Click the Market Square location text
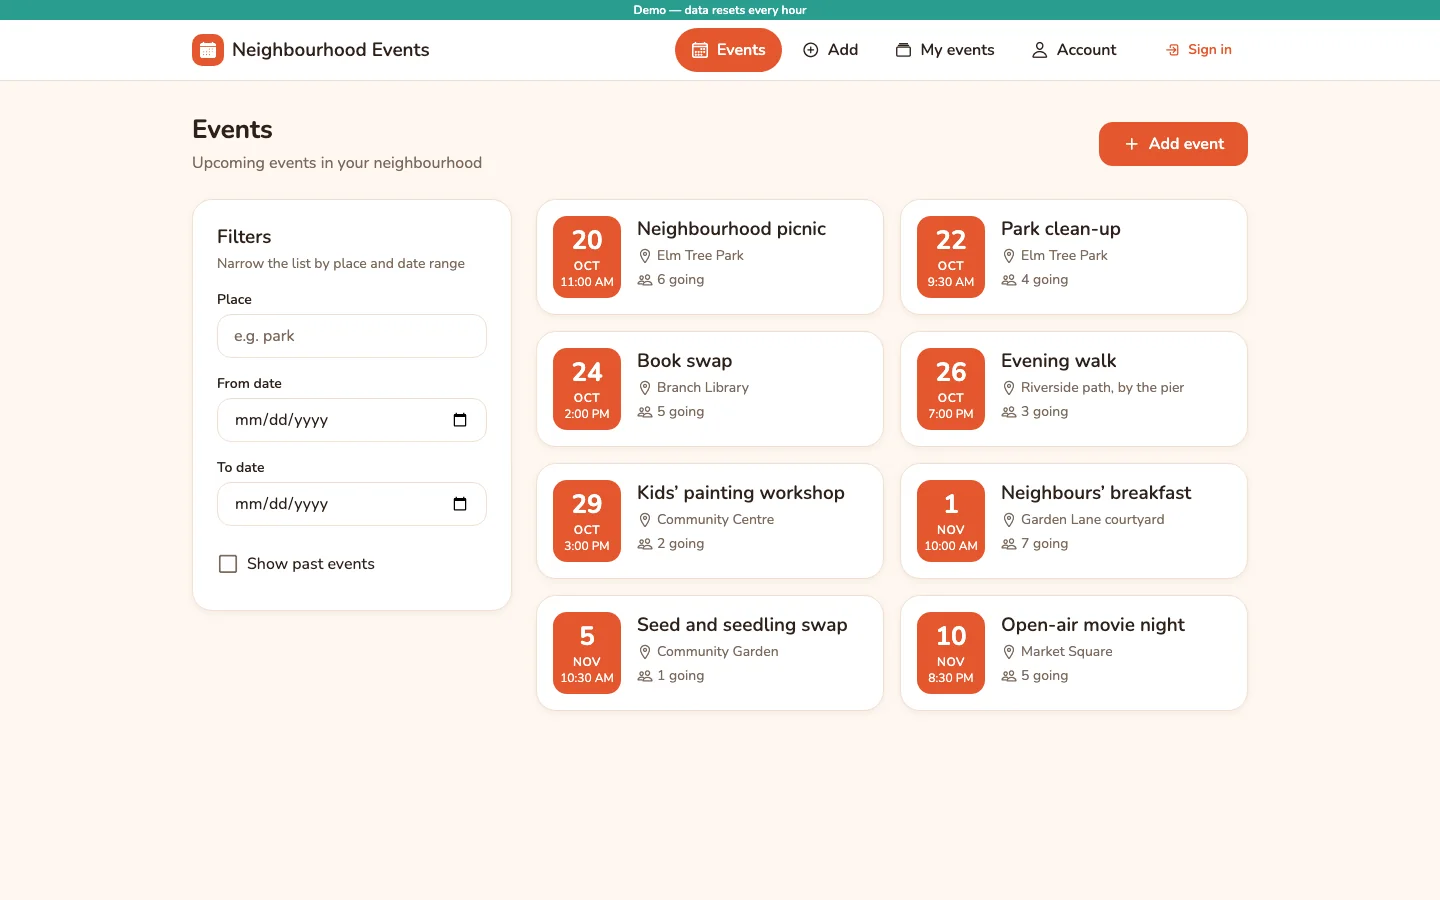 1067,652
